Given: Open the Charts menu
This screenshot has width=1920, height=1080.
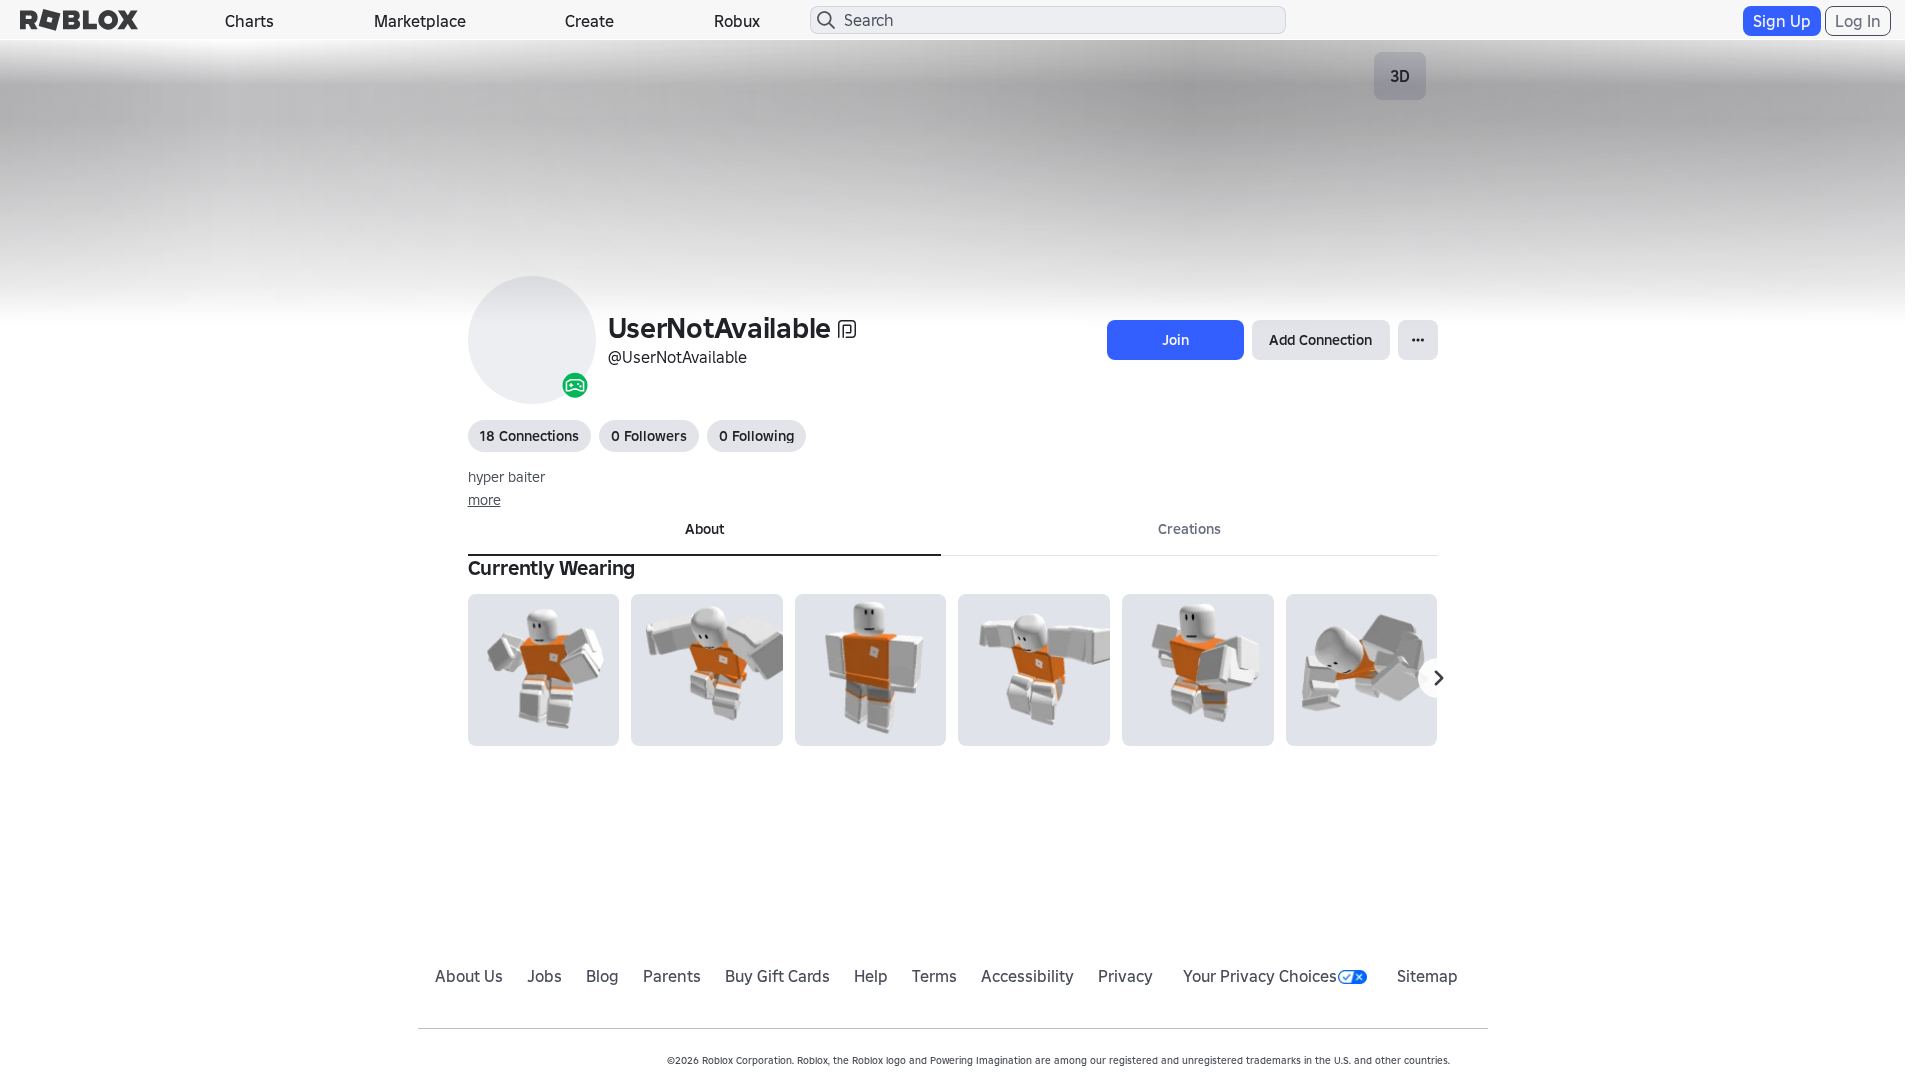Looking at the screenshot, I should click(249, 21).
